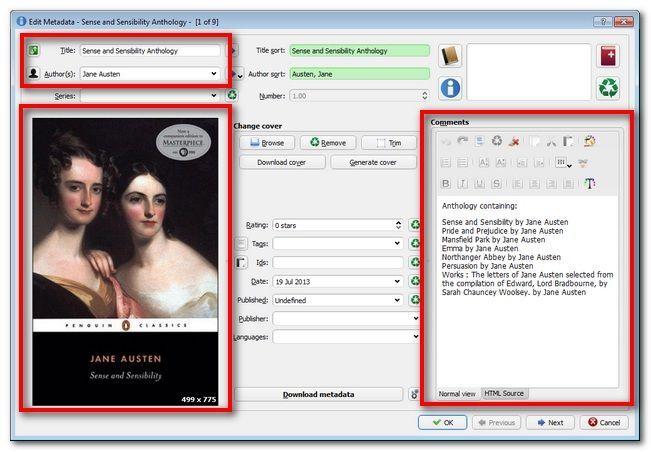The height and width of the screenshot is (452, 651).
Task: Open the manage authors icon
Action: click(x=33, y=73)
